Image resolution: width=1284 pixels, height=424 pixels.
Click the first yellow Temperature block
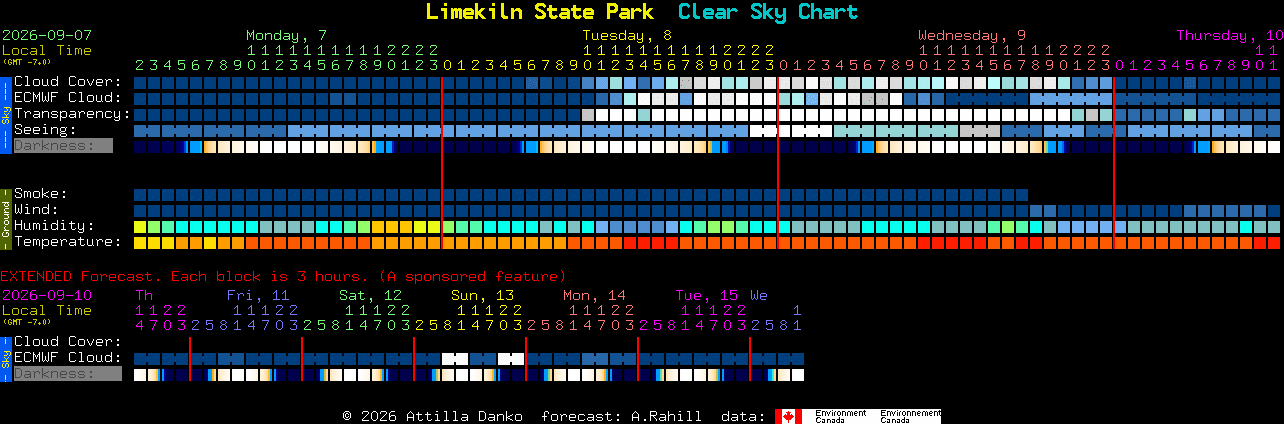[x=140, y=243]
